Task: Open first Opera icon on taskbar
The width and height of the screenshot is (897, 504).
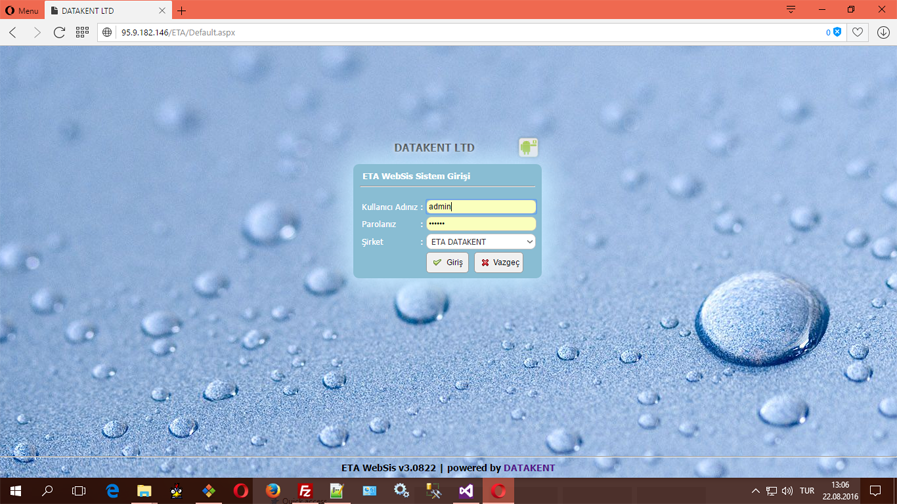Action: (x=241, y=491)
